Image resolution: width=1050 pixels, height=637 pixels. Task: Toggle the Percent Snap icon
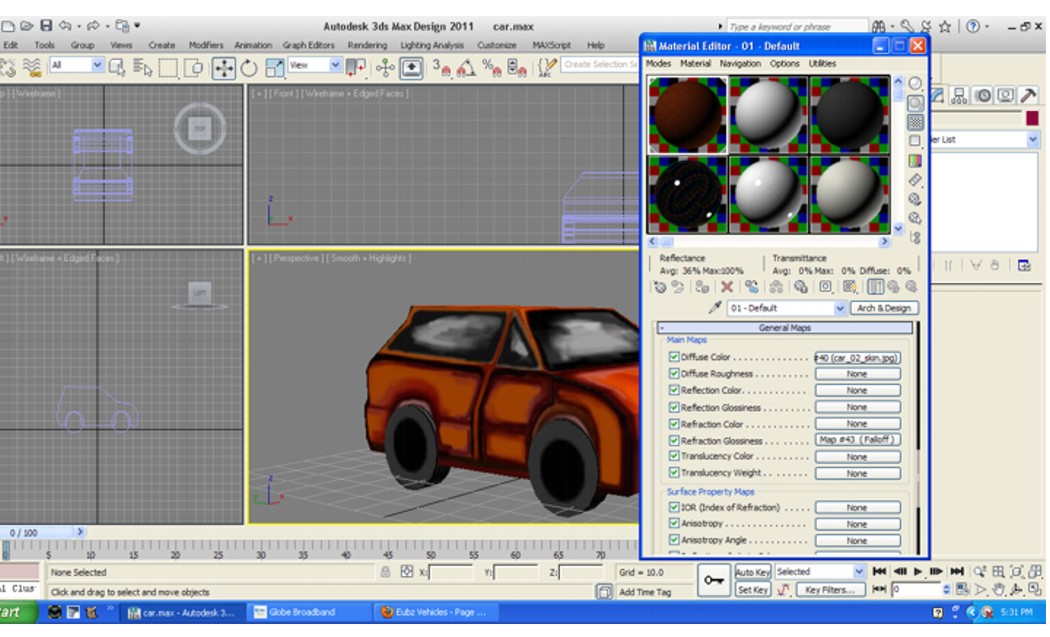click(x=492, y=68)
